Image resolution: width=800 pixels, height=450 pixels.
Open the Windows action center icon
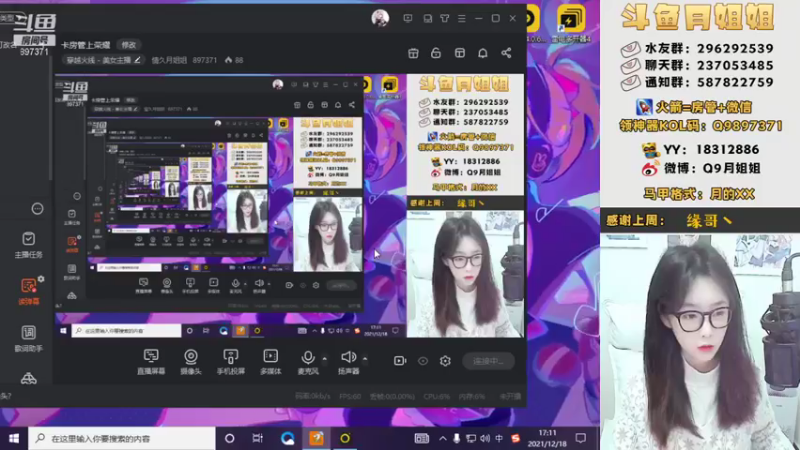[581, 438]
